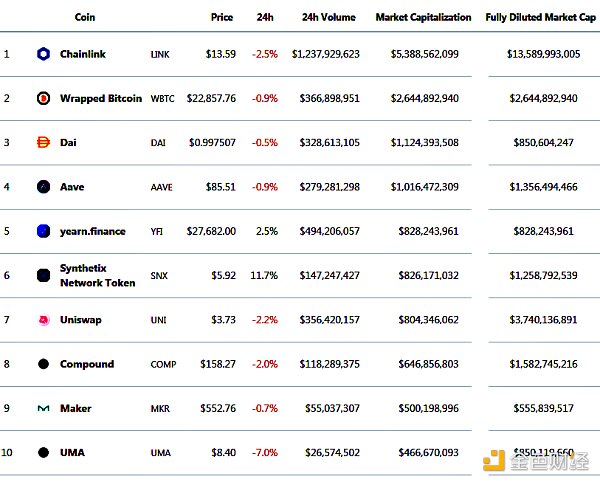This screenshot has height=482, width=600.
Task: Click the yearn.finance logo icon
Action: click(x=43, y=231)
